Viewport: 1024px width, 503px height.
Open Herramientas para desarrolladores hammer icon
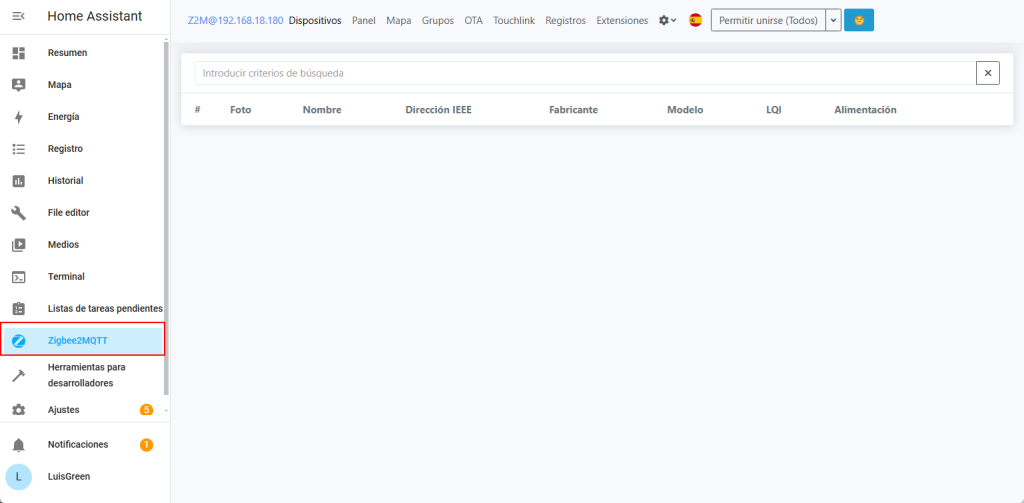18,375
